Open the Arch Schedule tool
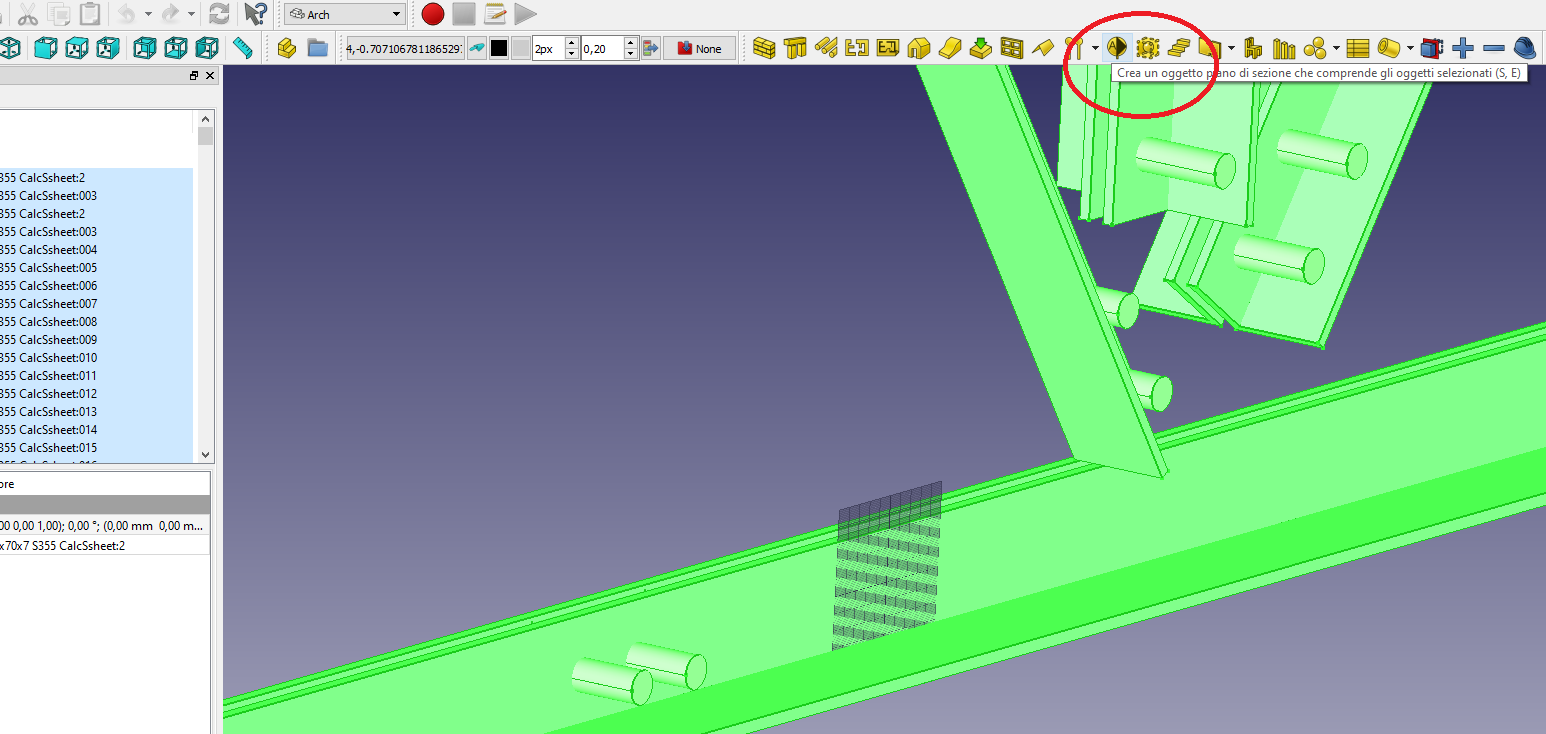 [1357, 47]
